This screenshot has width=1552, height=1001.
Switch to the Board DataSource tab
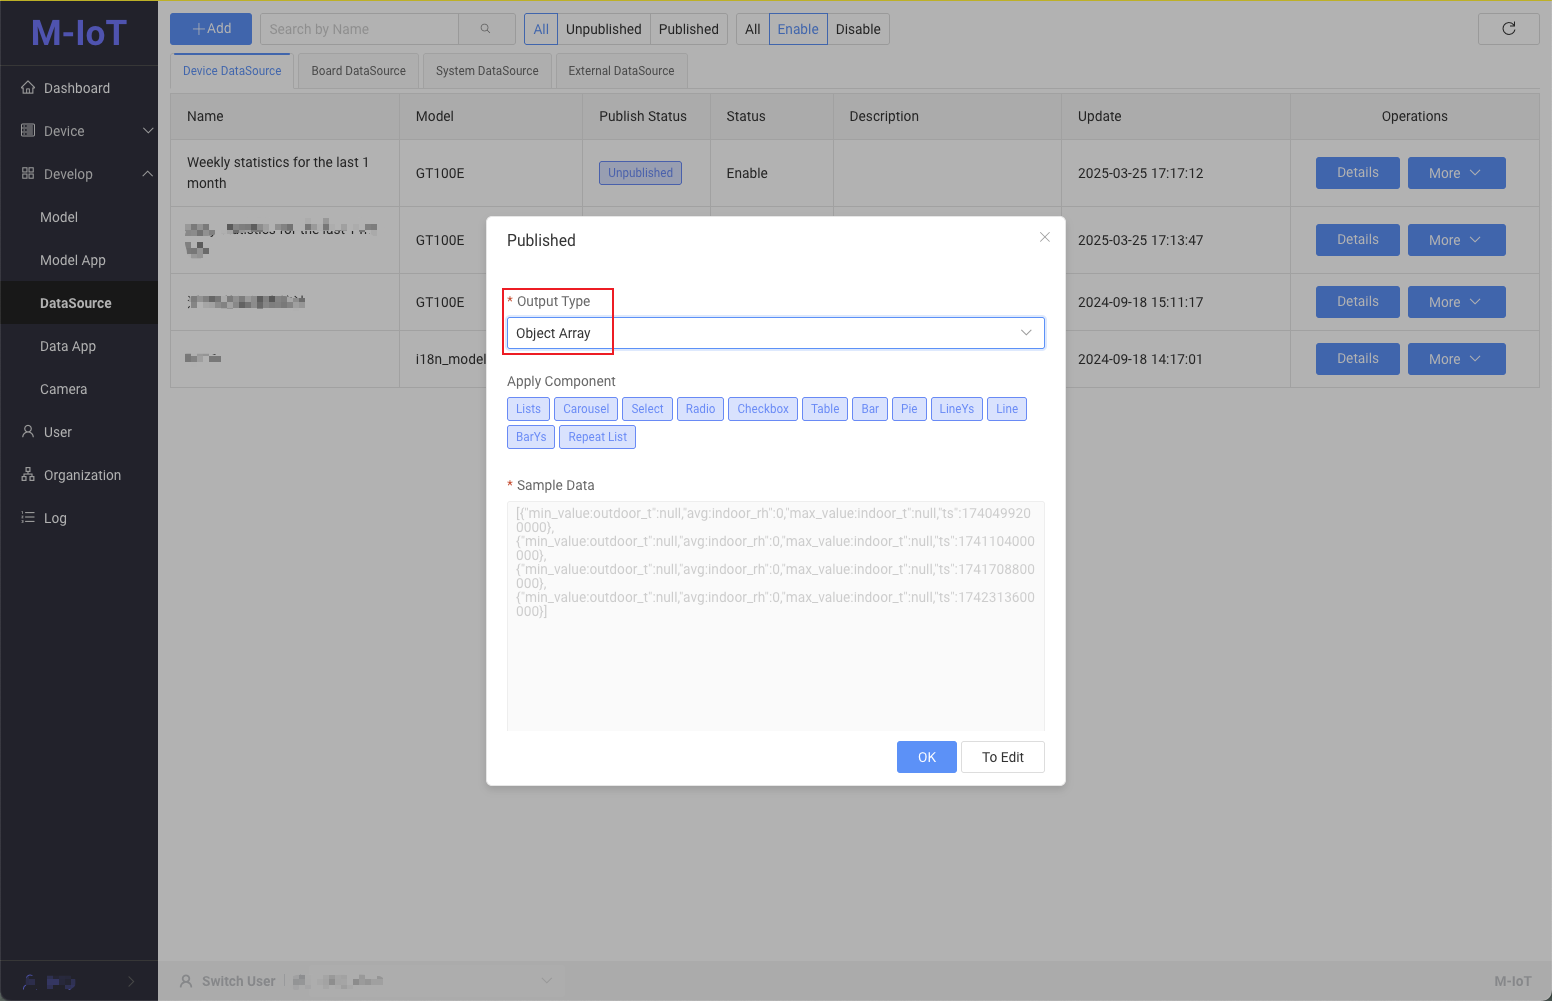[x=358, y=71]
